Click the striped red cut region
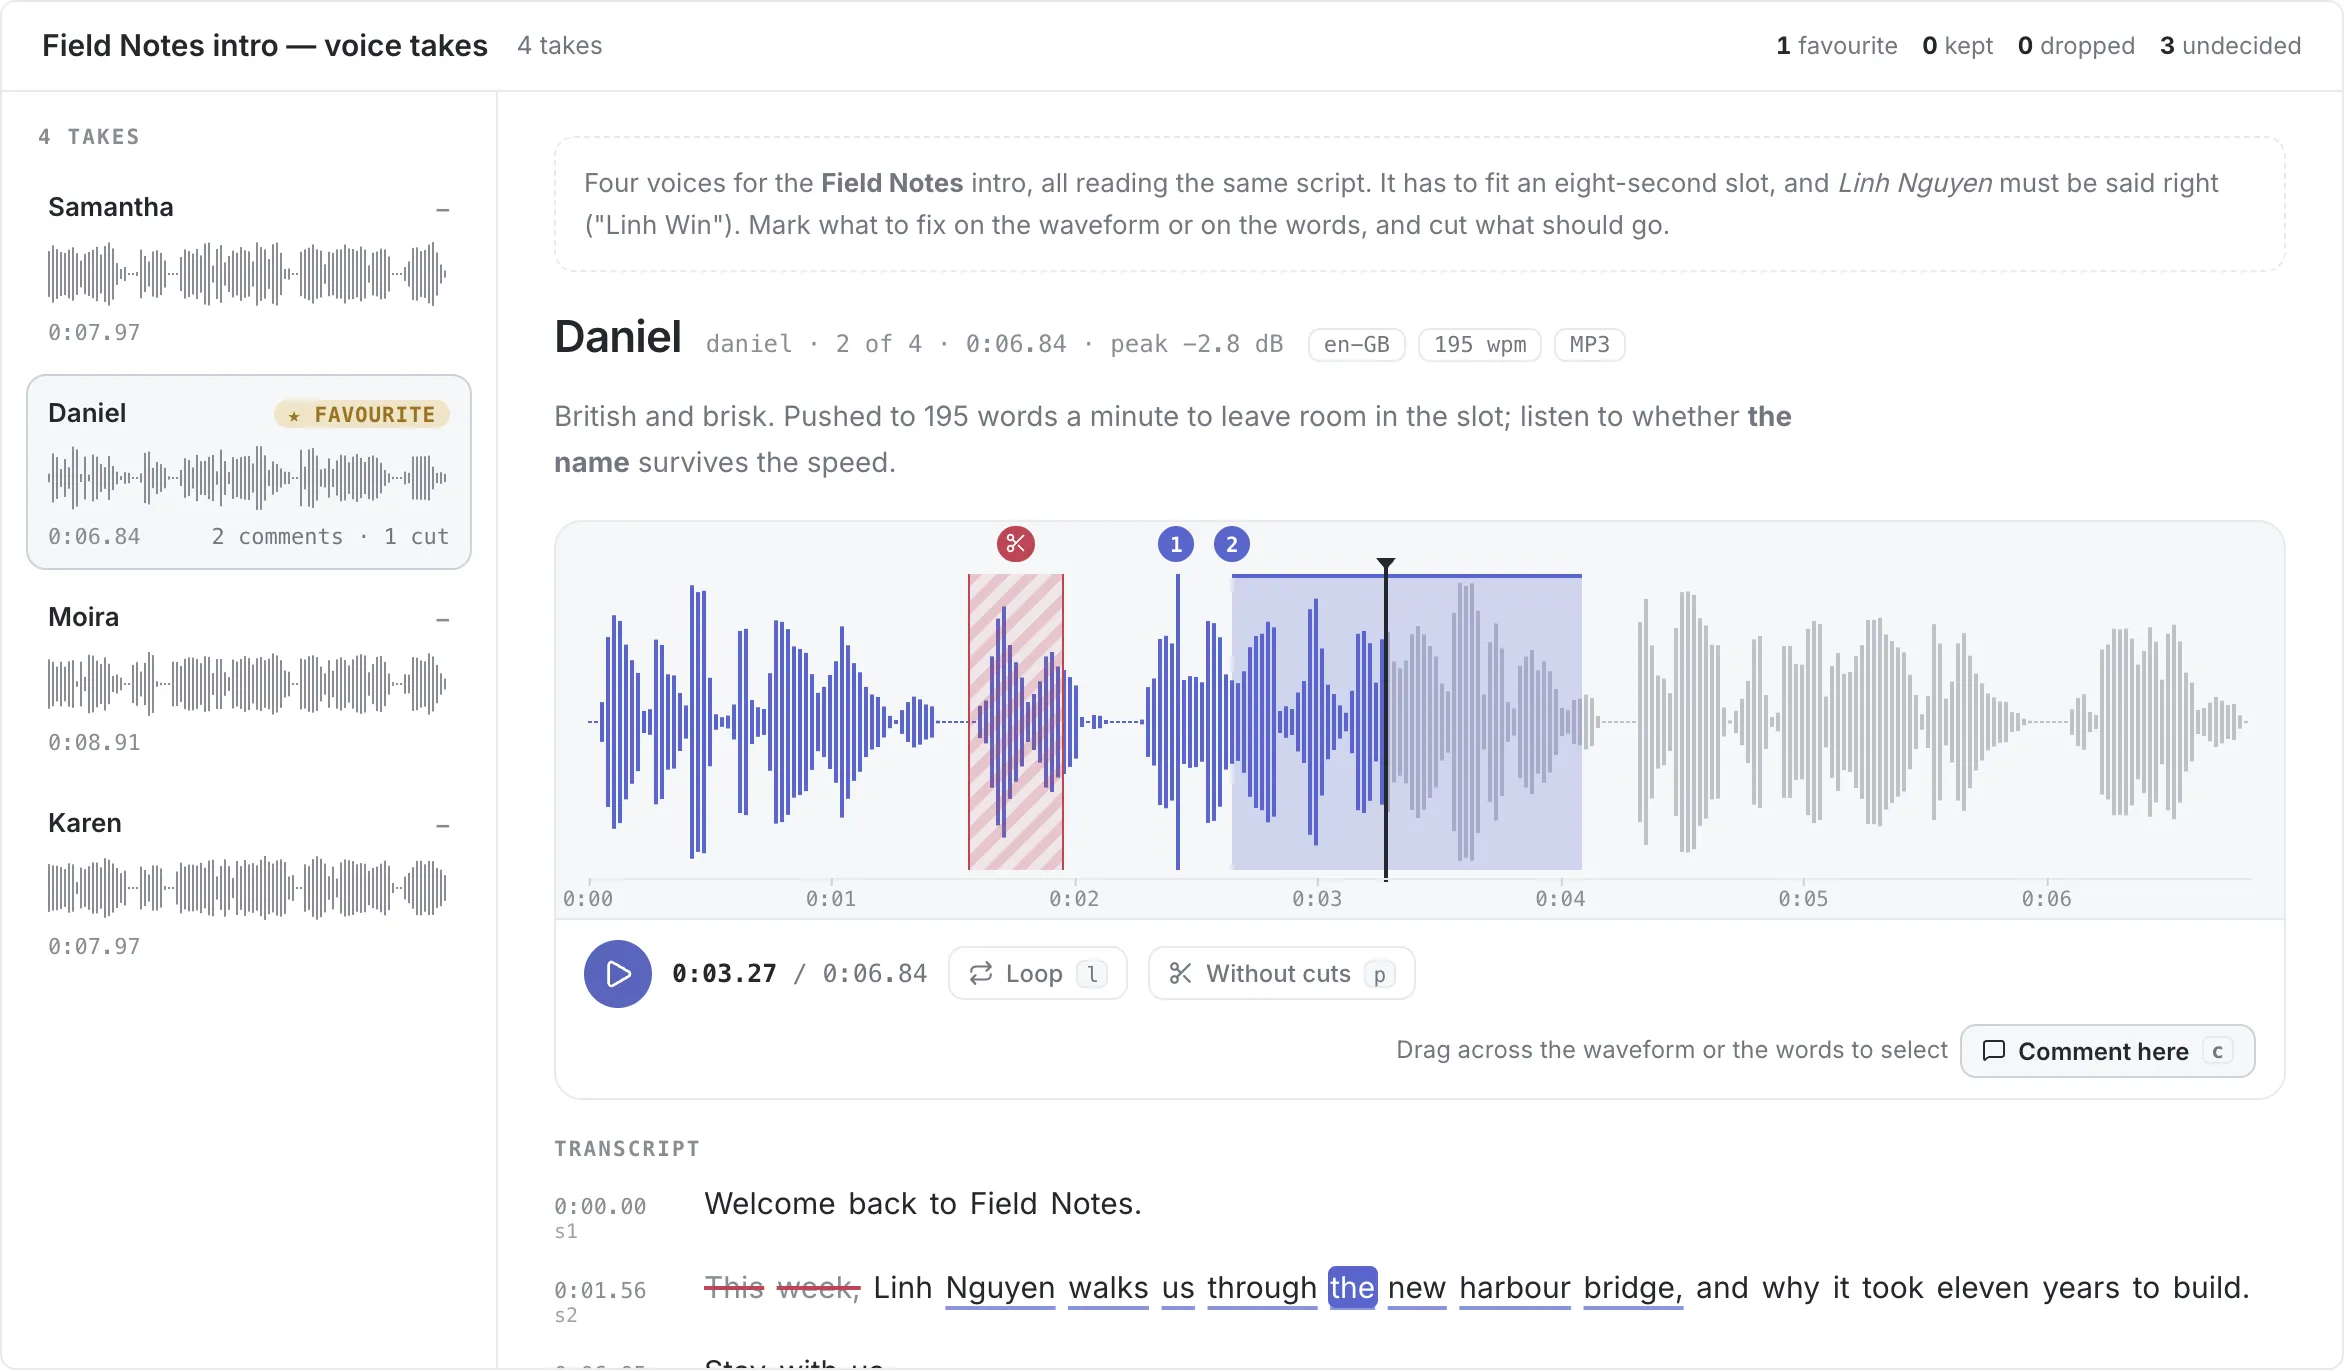The image size is (2344, 1372). pos(1015,721)
